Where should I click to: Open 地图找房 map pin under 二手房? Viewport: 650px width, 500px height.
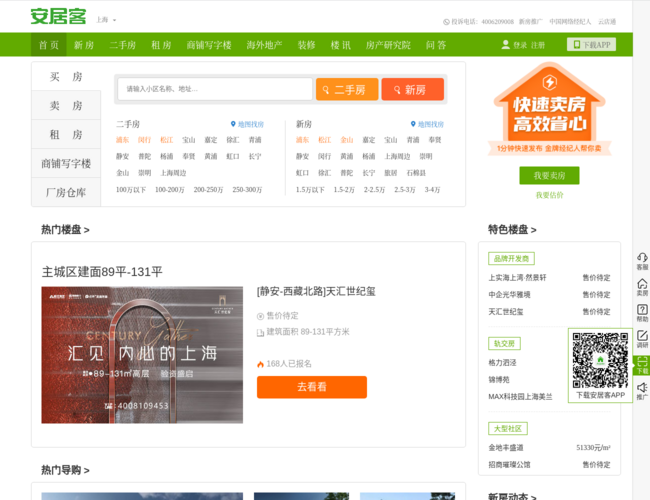pos(233,124)
